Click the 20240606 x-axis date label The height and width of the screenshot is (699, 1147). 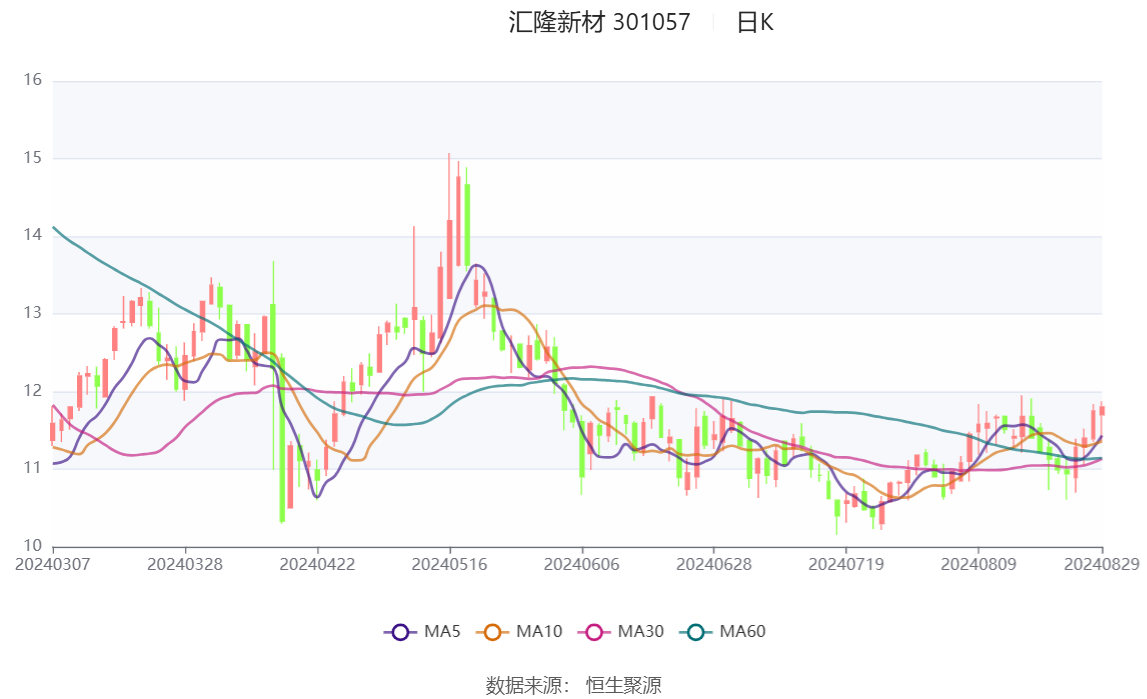(x=582, y=564)
